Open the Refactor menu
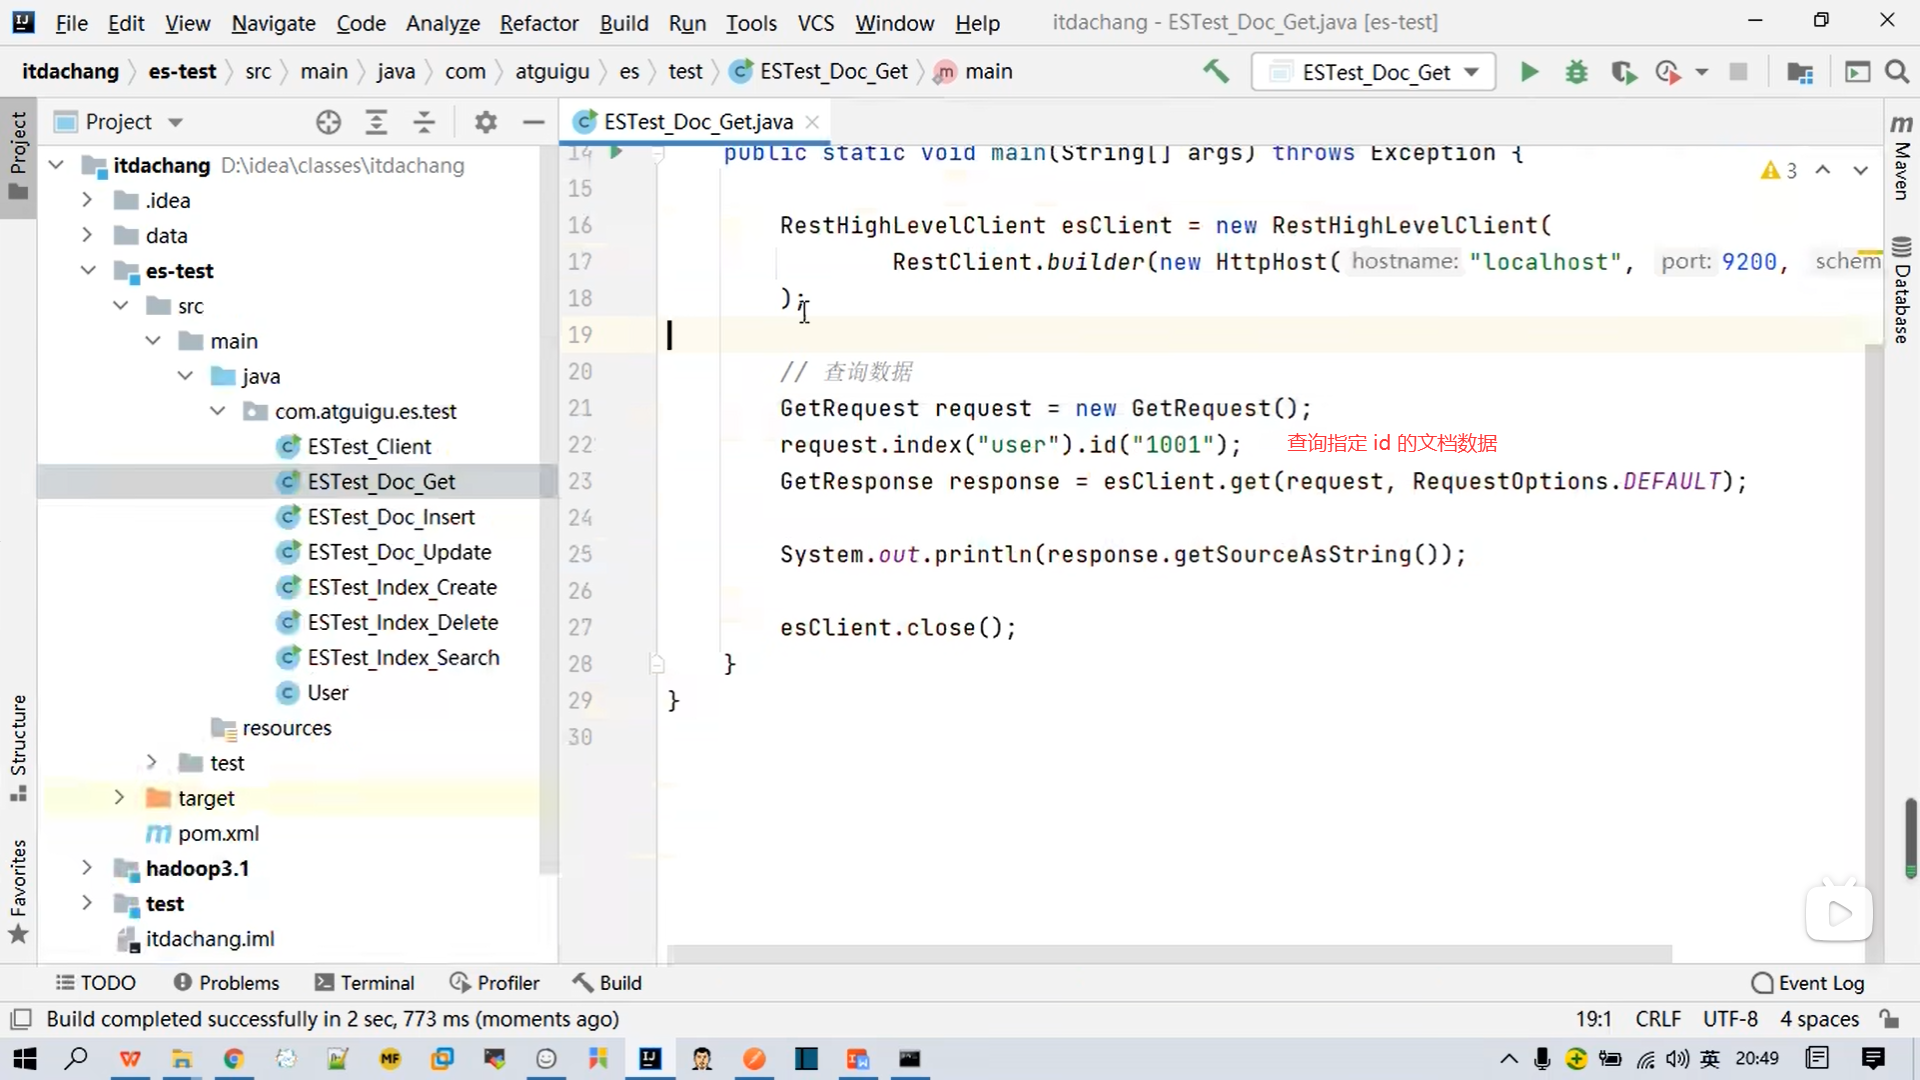This screenshot has width=1920, height=1080. pyautogui.click(x=538, y=23)
